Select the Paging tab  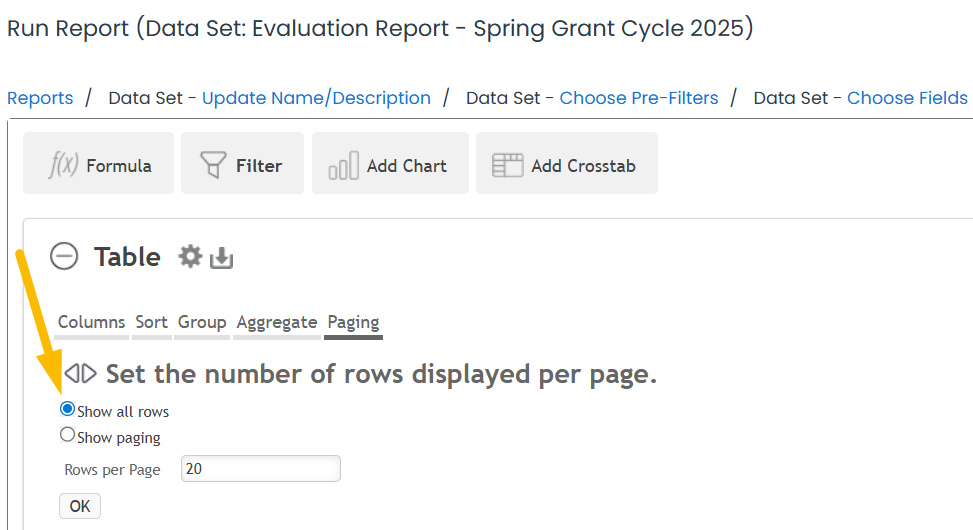click(x=353, y=323)
